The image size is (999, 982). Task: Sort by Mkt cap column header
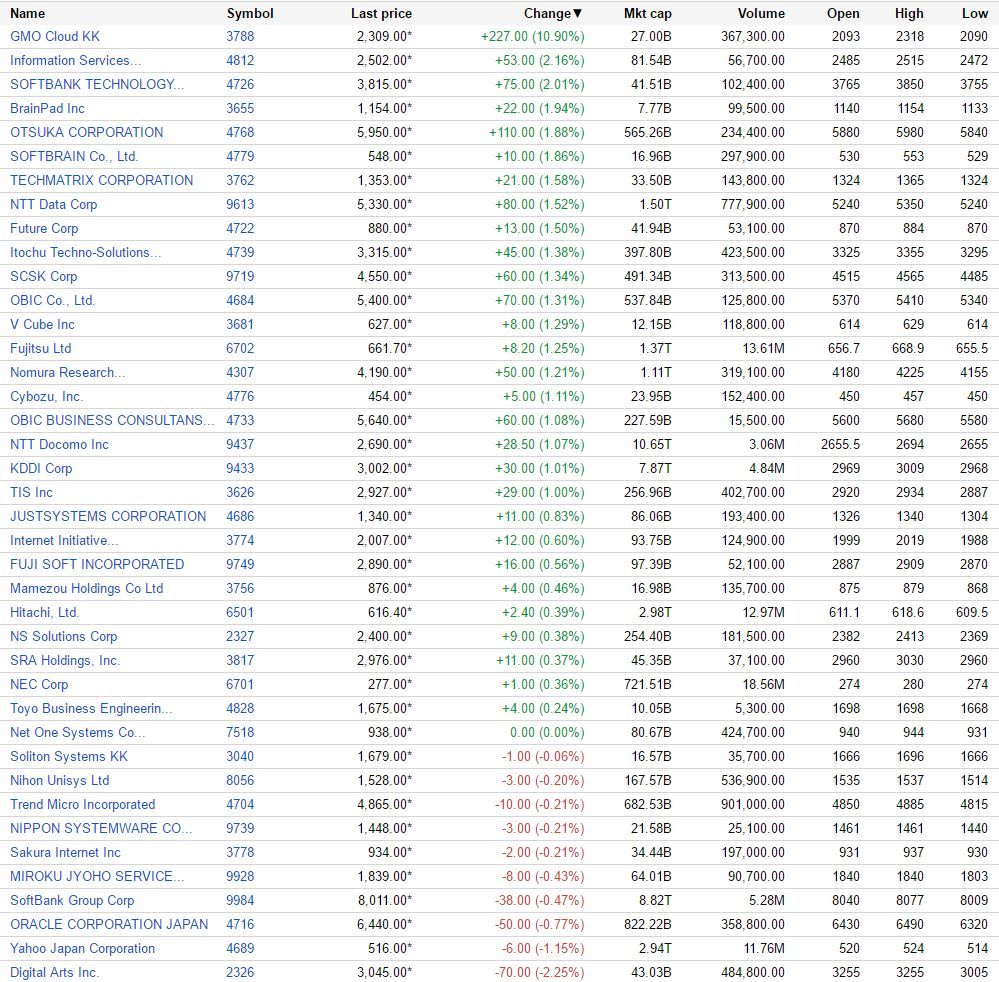point(647,13)
